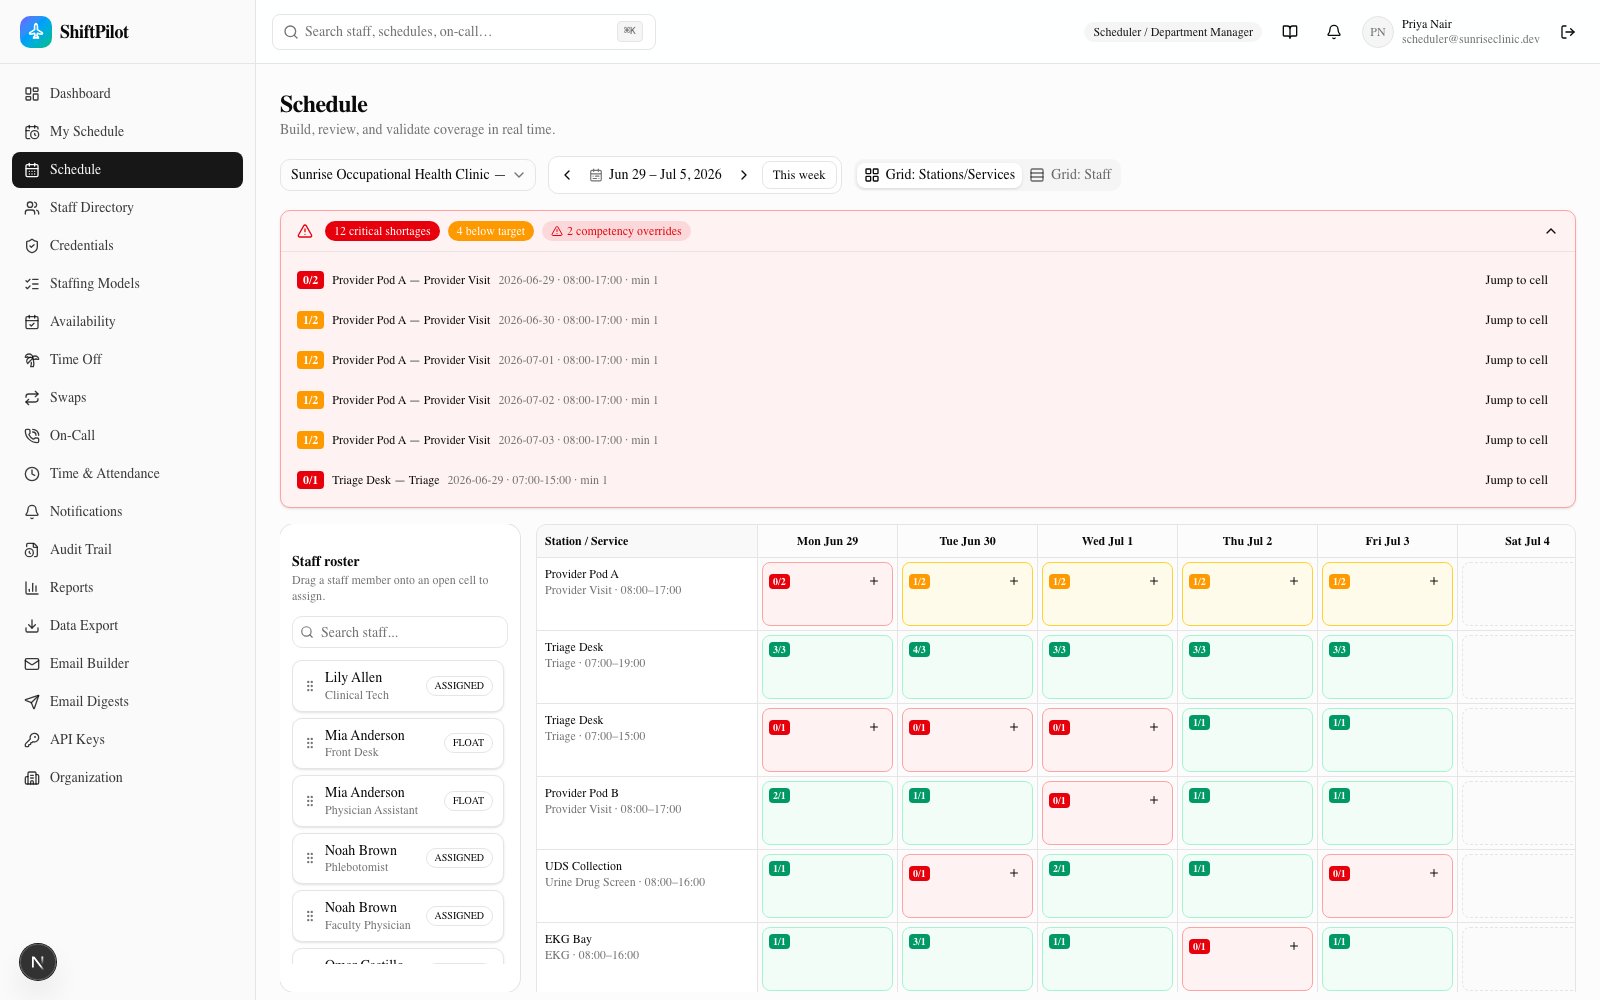Add staff to EKG Bay Thursday cell
This screenshot has height=1000, width=1600.
pos(1294,946)
